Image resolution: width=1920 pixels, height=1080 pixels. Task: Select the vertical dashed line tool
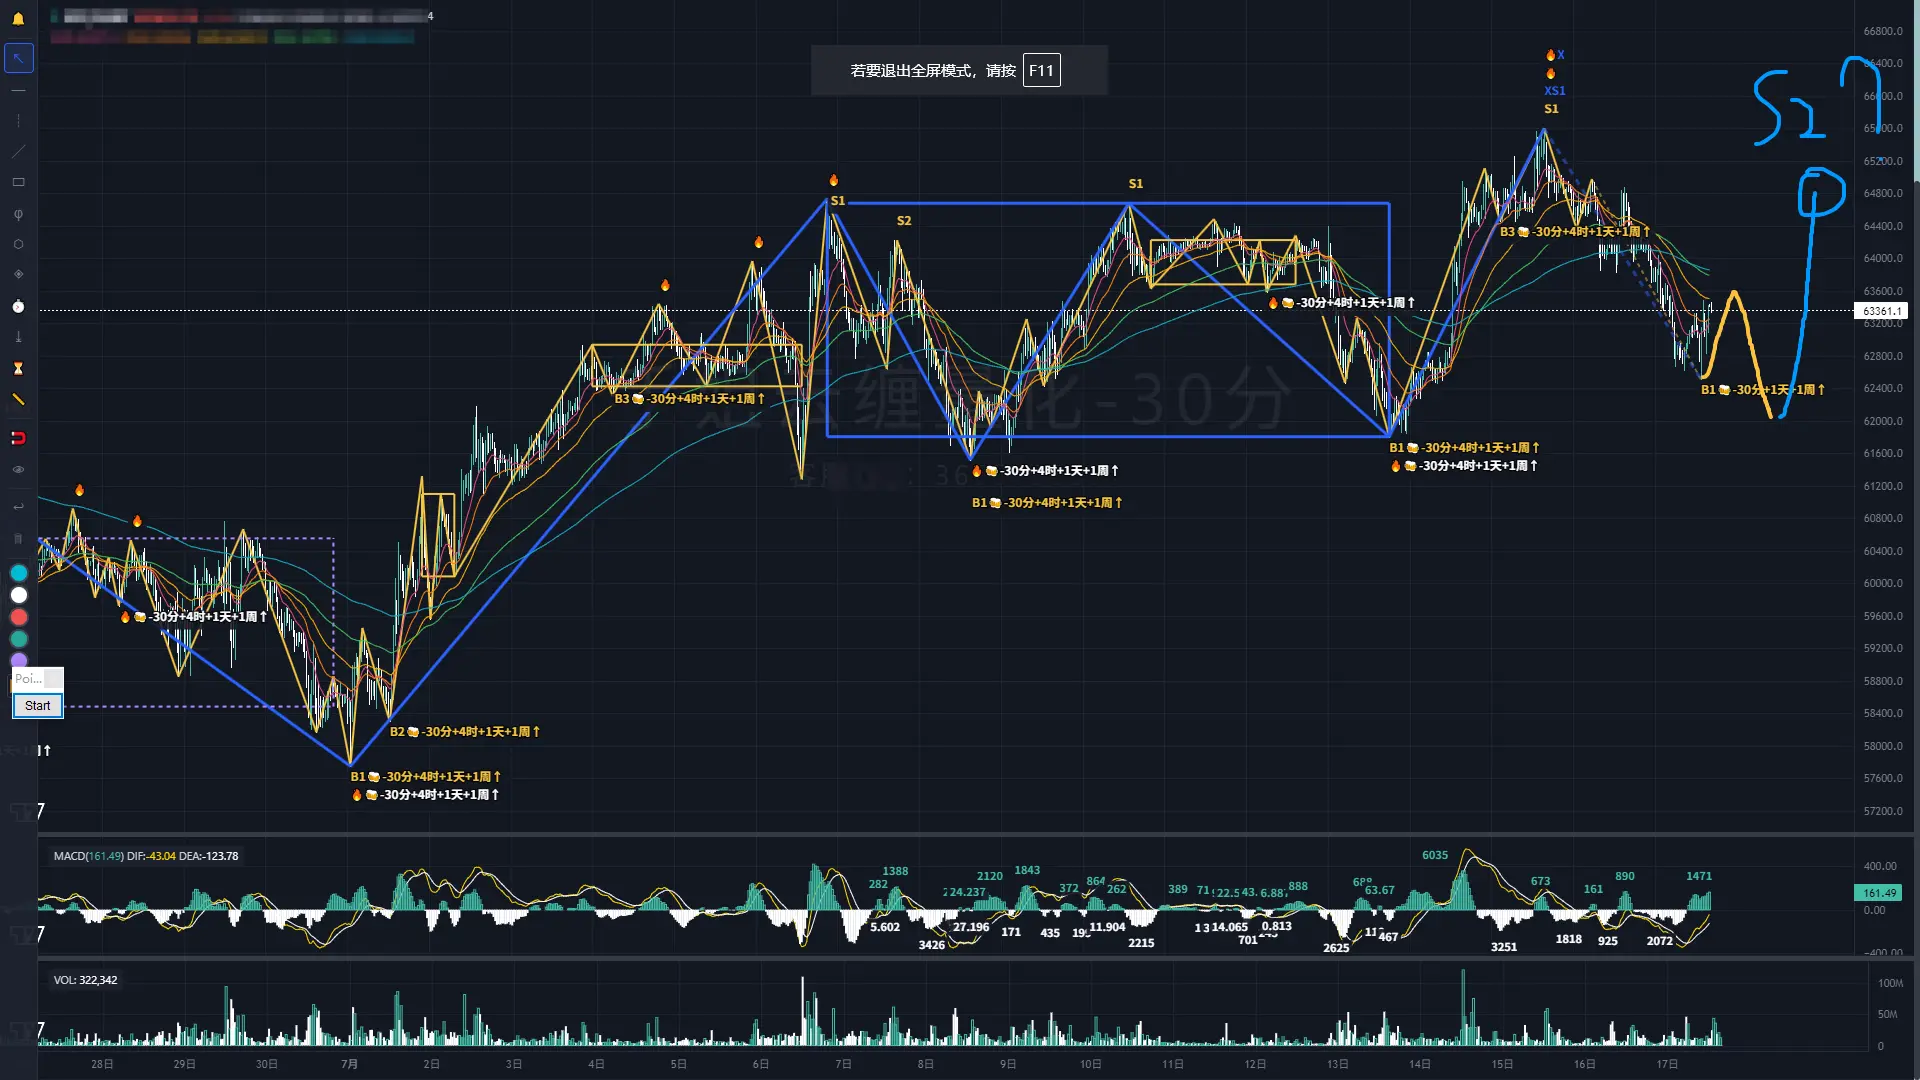tap(18, 121)
